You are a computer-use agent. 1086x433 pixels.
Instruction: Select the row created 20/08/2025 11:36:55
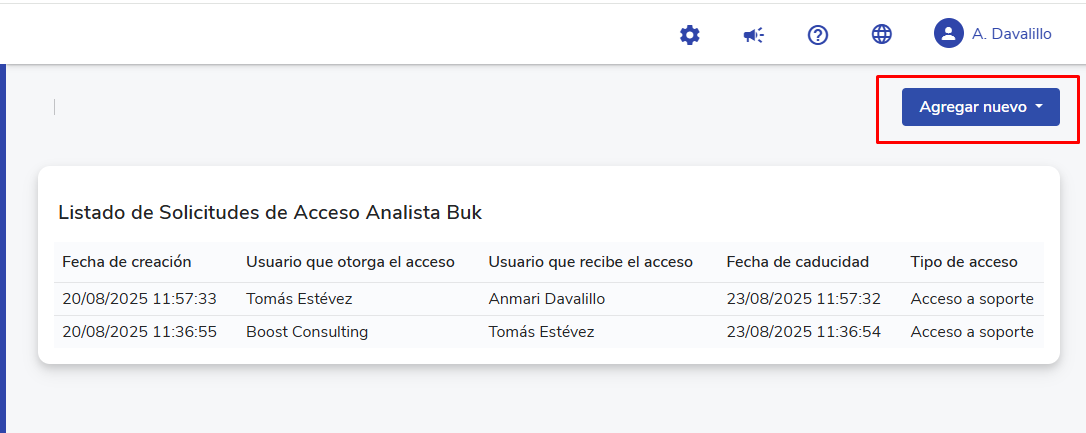tap(139, 332)
